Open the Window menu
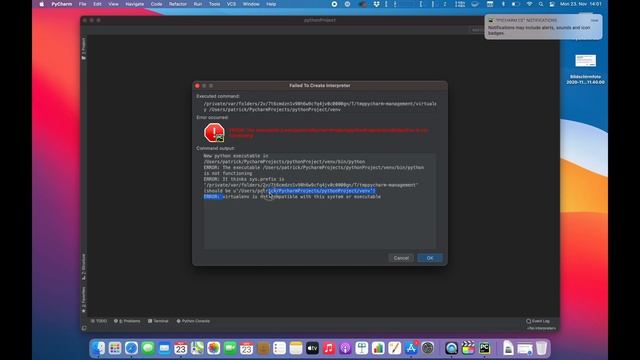This screenshot has height=360, width=640. [x=251, y=4]
